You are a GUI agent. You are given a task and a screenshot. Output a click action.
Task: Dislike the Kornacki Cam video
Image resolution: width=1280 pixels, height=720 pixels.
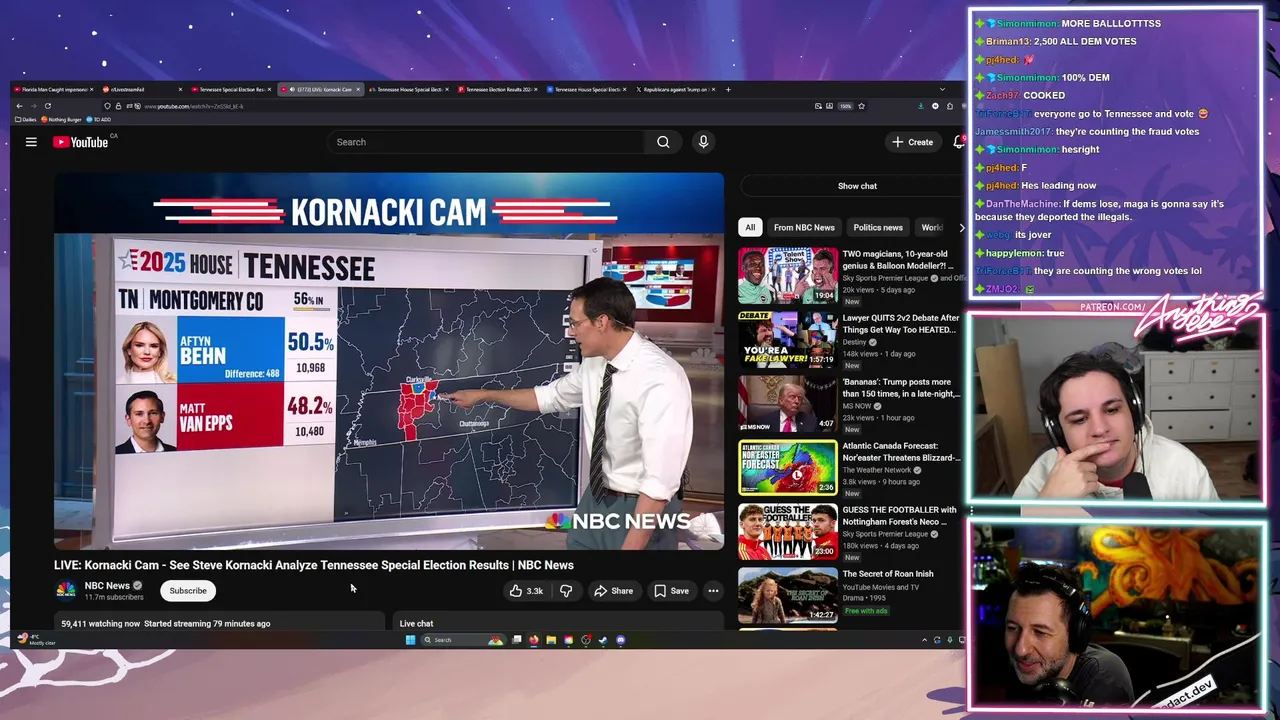(x=566, y=591)
